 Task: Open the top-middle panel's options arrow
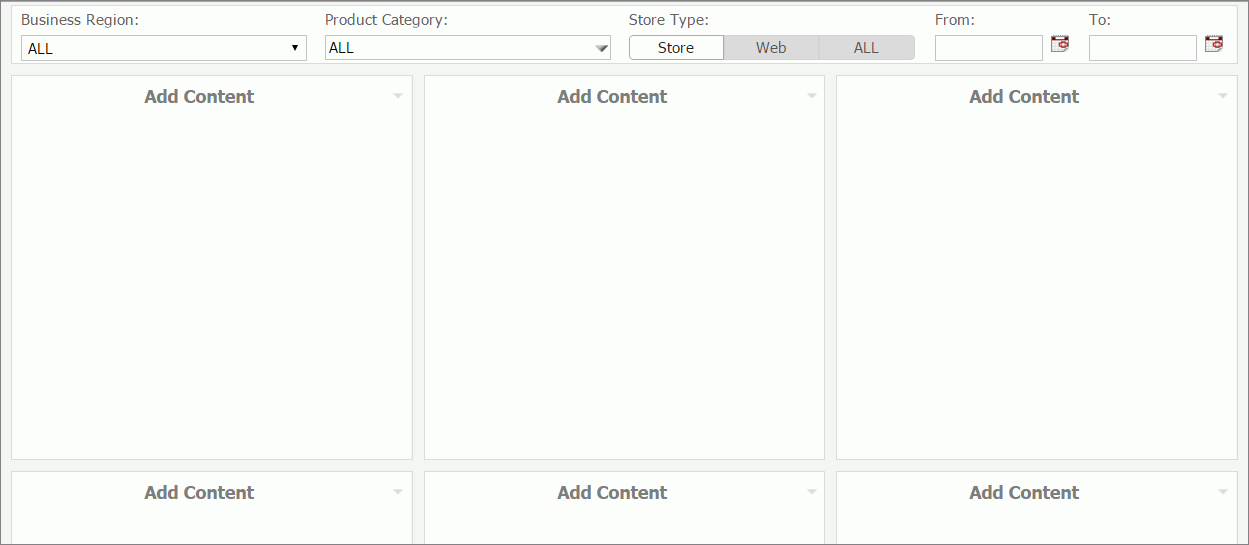[x=811, y=96]
